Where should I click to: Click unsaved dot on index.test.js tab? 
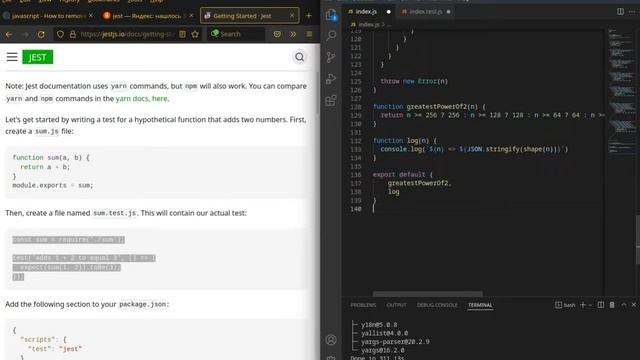pyautogui.click(x=449, y=12)
